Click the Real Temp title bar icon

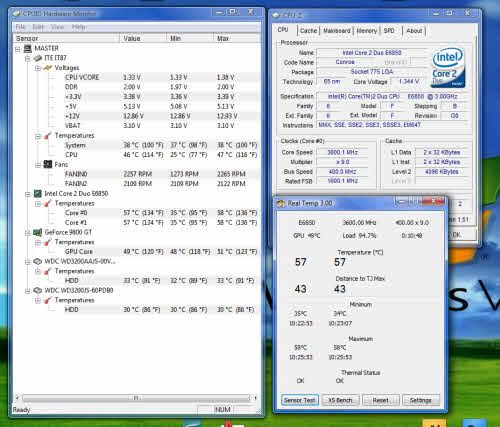(281, 203)
